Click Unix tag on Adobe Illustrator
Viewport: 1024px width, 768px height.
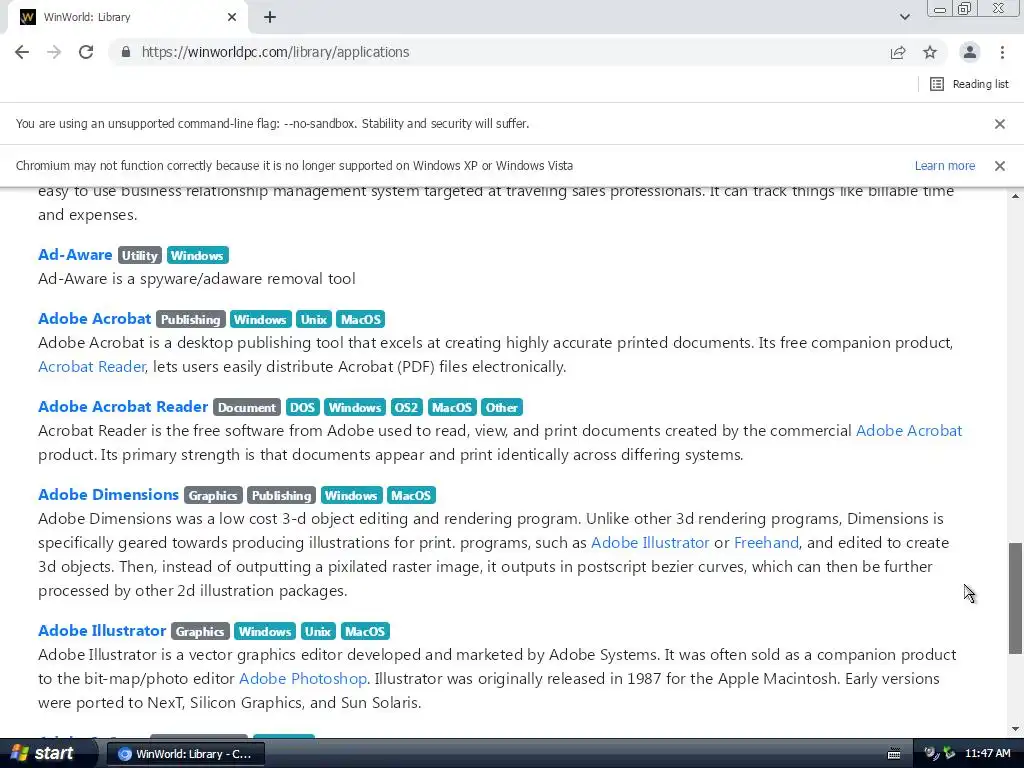tap(318, 632)
